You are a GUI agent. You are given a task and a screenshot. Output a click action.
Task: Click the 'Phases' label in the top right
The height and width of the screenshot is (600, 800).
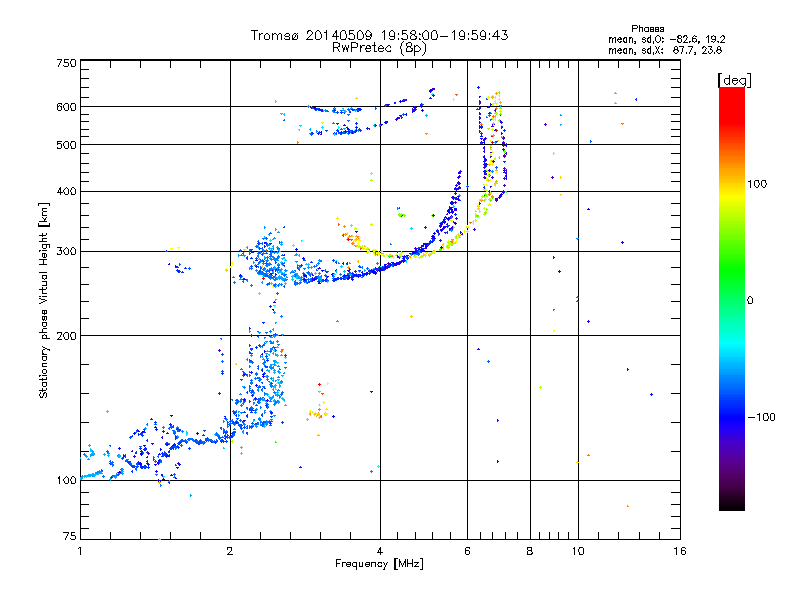point(647,29)
